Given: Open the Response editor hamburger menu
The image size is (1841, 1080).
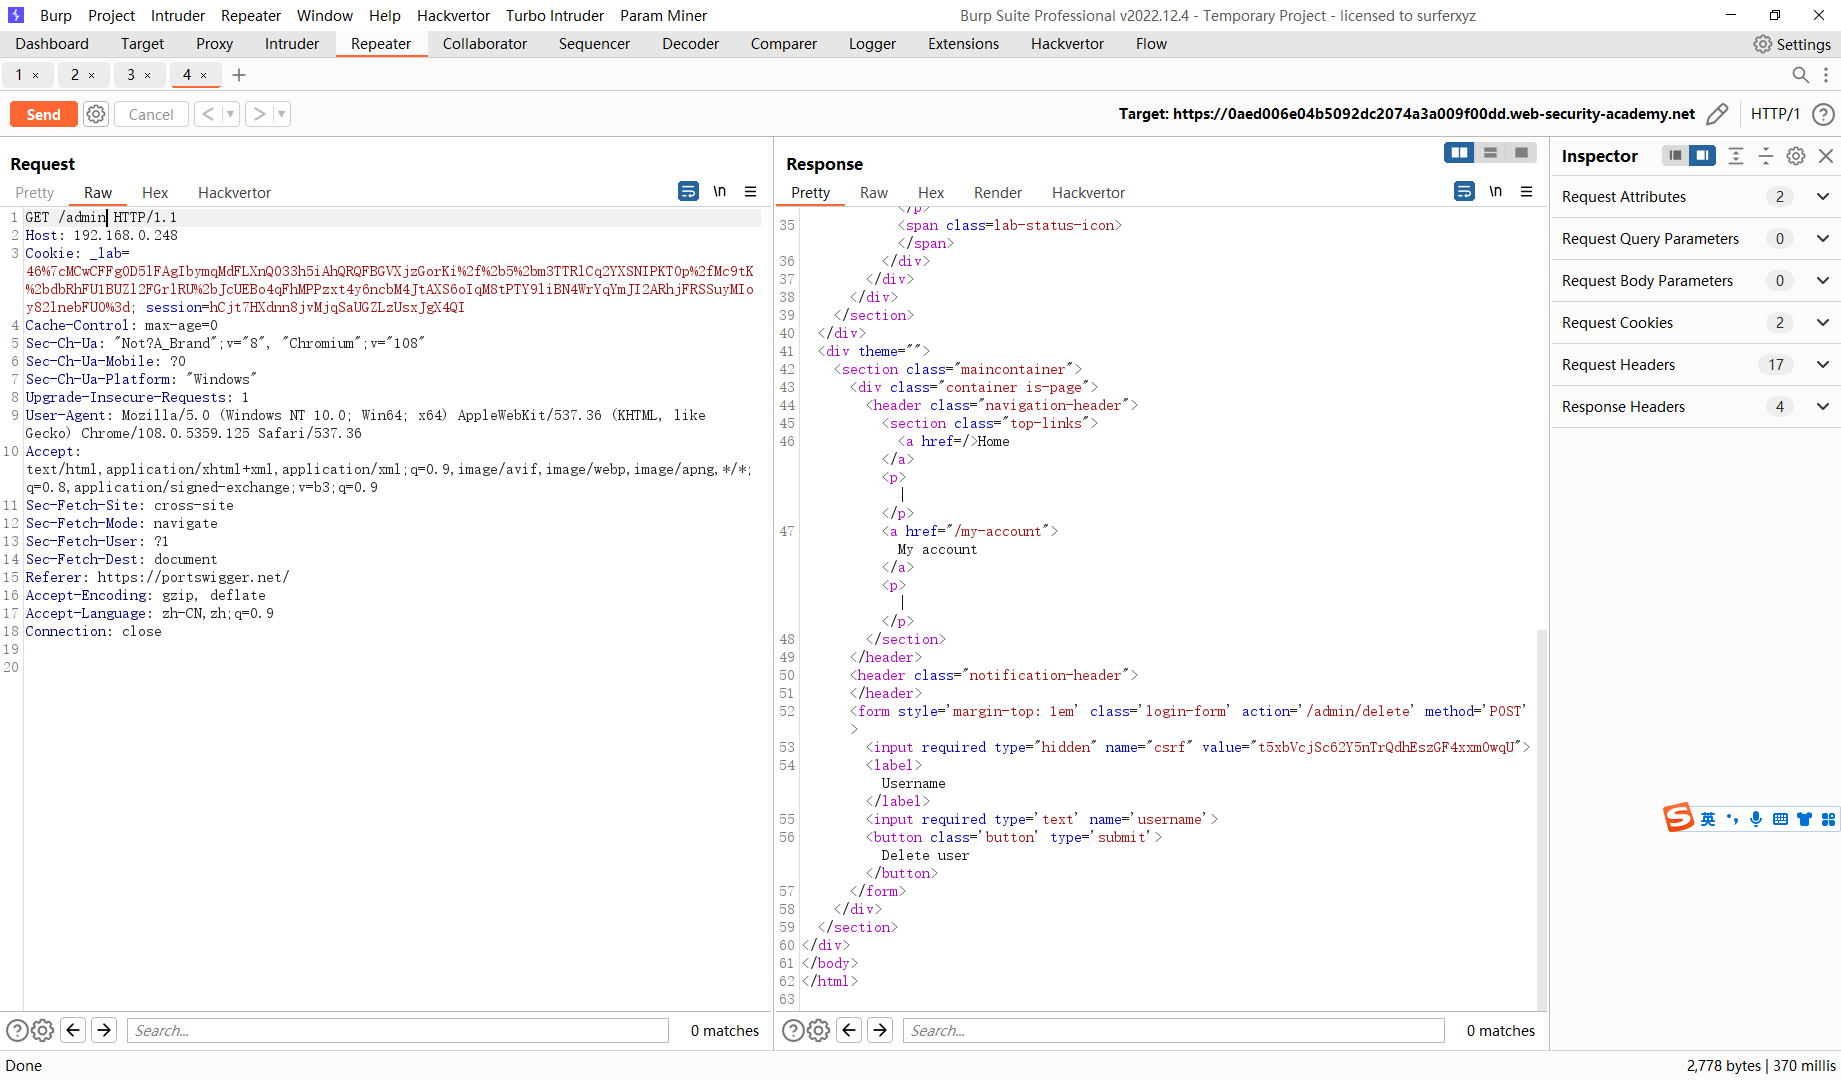Looking at the screenshot, I should pos(1527,191).
